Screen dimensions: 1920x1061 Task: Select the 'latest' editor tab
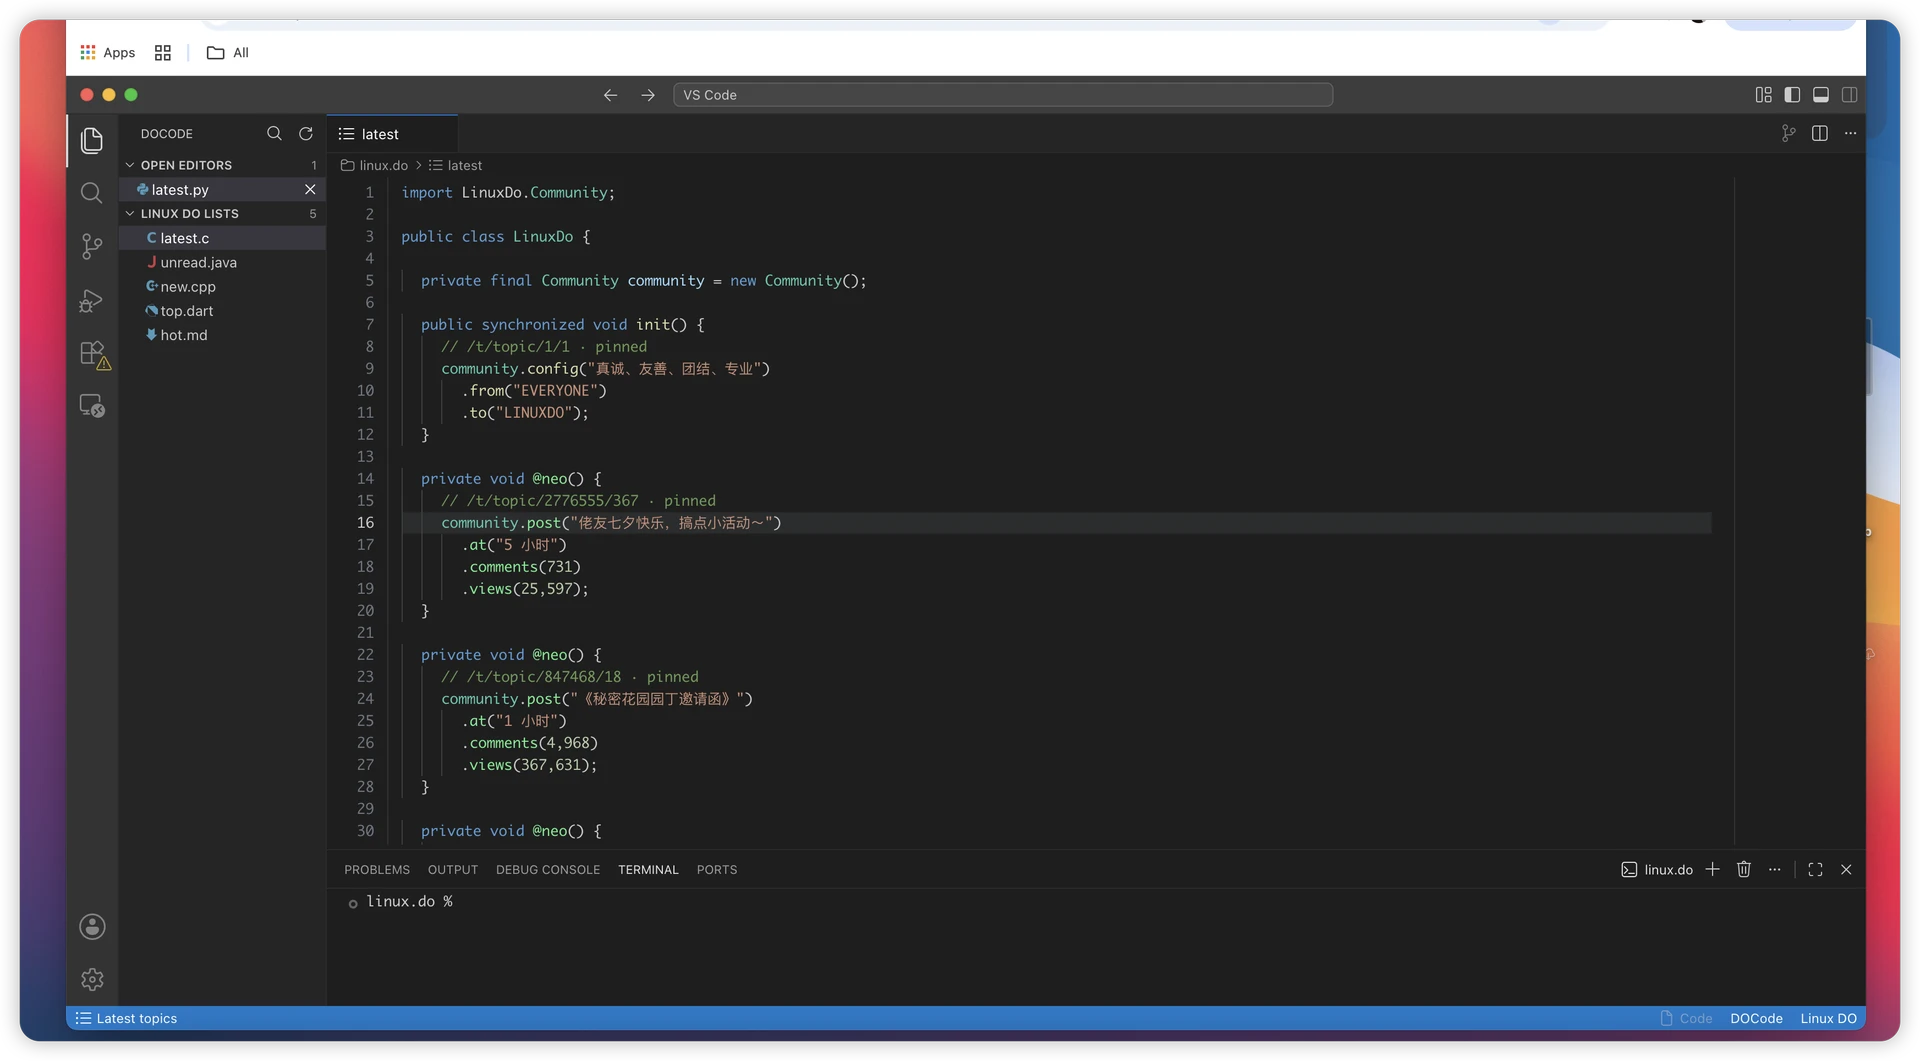[x=392, y=134]
